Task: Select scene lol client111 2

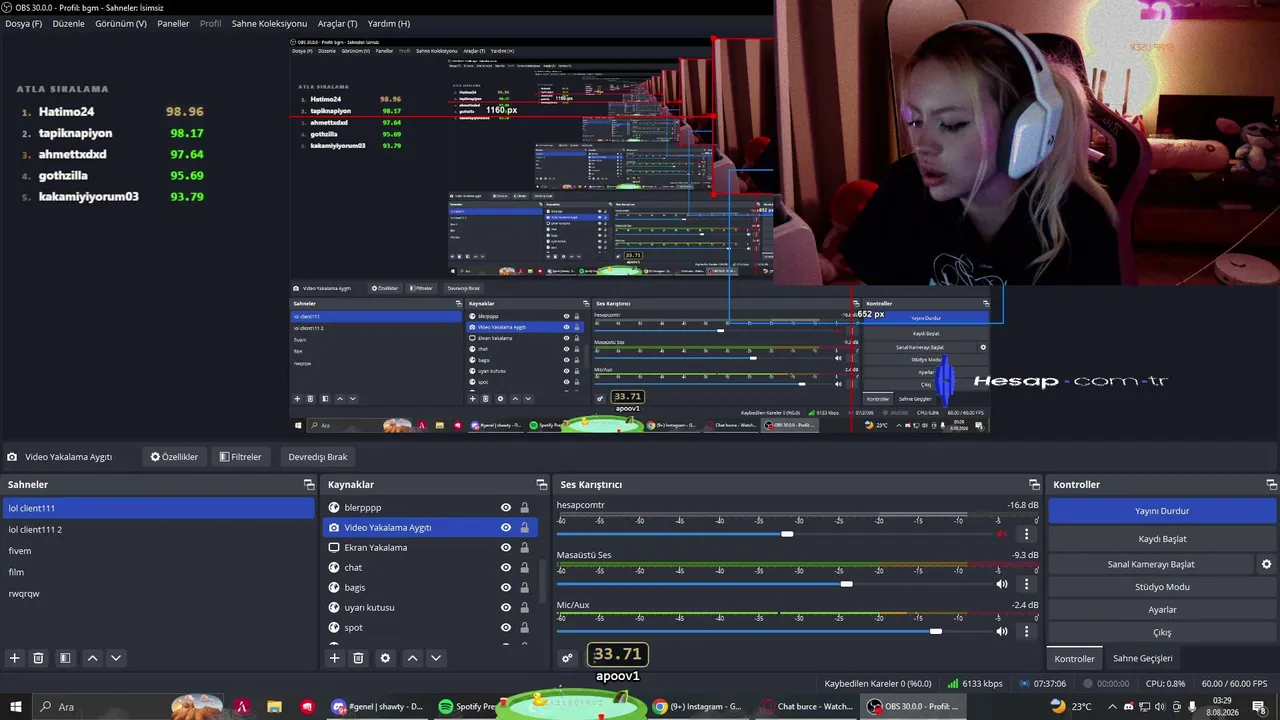Action: pos(158,530)
